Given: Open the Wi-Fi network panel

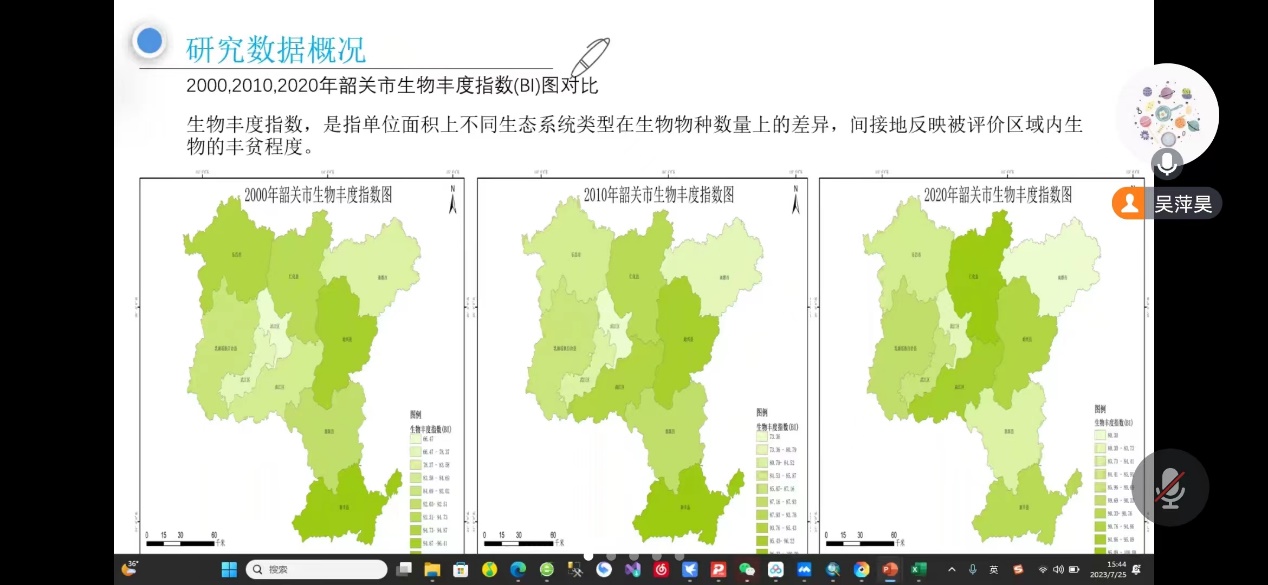Looking at the screenshot, I should [1043, 569].
